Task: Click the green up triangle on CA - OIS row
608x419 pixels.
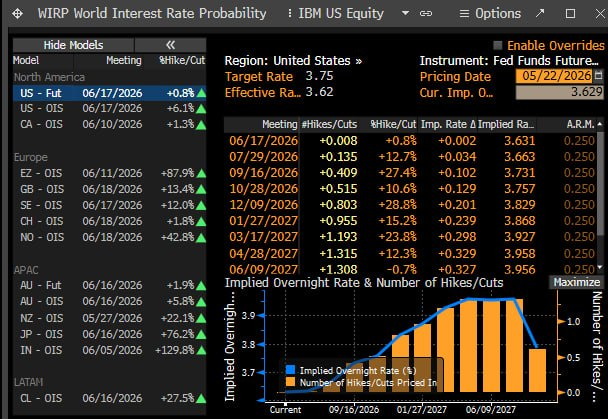Action: [x=201, y=125]
